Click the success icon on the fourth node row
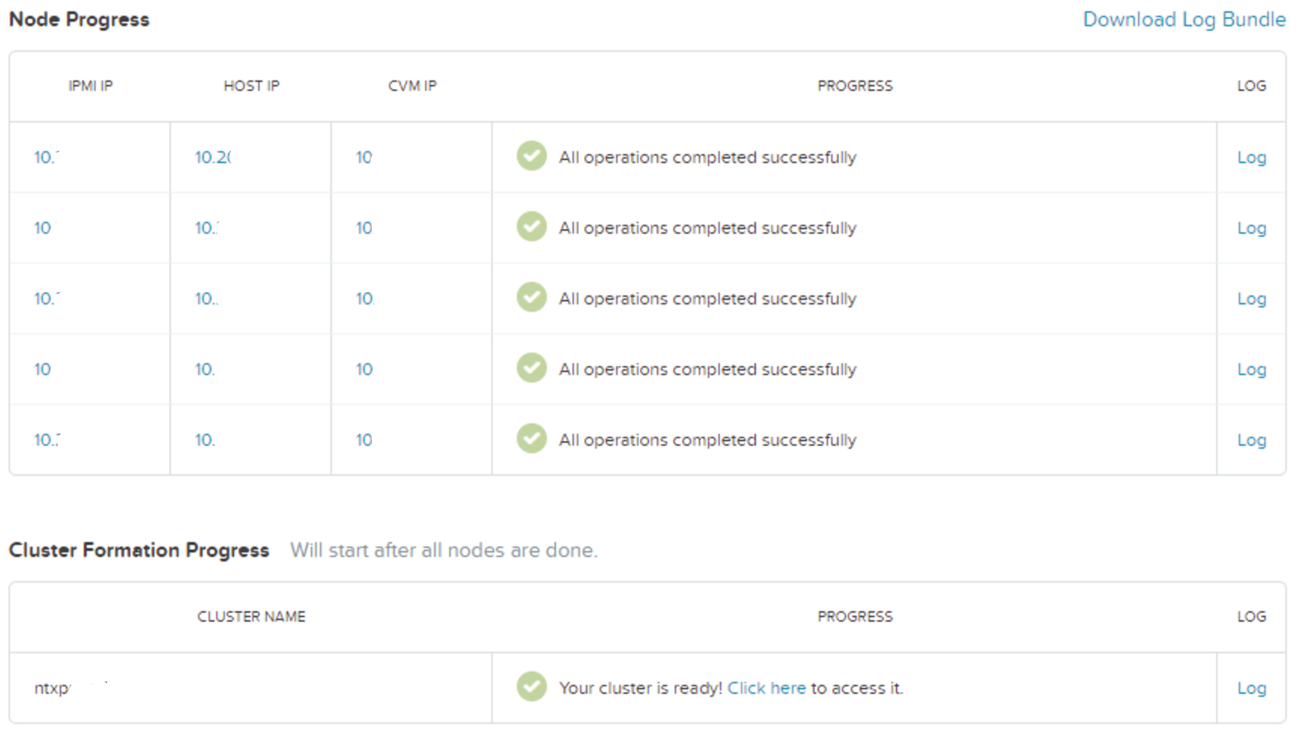This screenshot has height=731, width=1299. pyautogui.click(x=531, y=369)
